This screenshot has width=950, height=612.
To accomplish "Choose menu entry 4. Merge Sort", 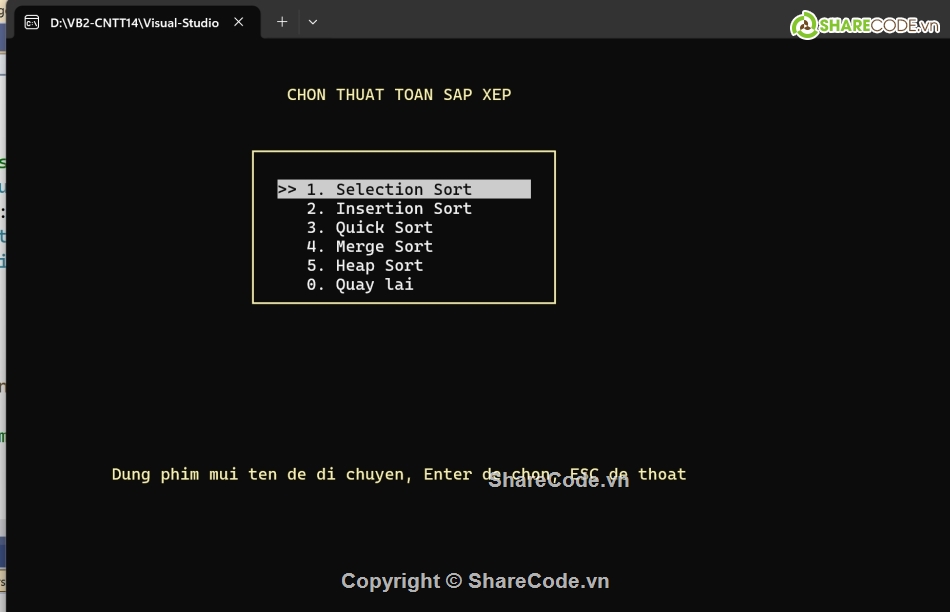I will [x=370, y=246].
